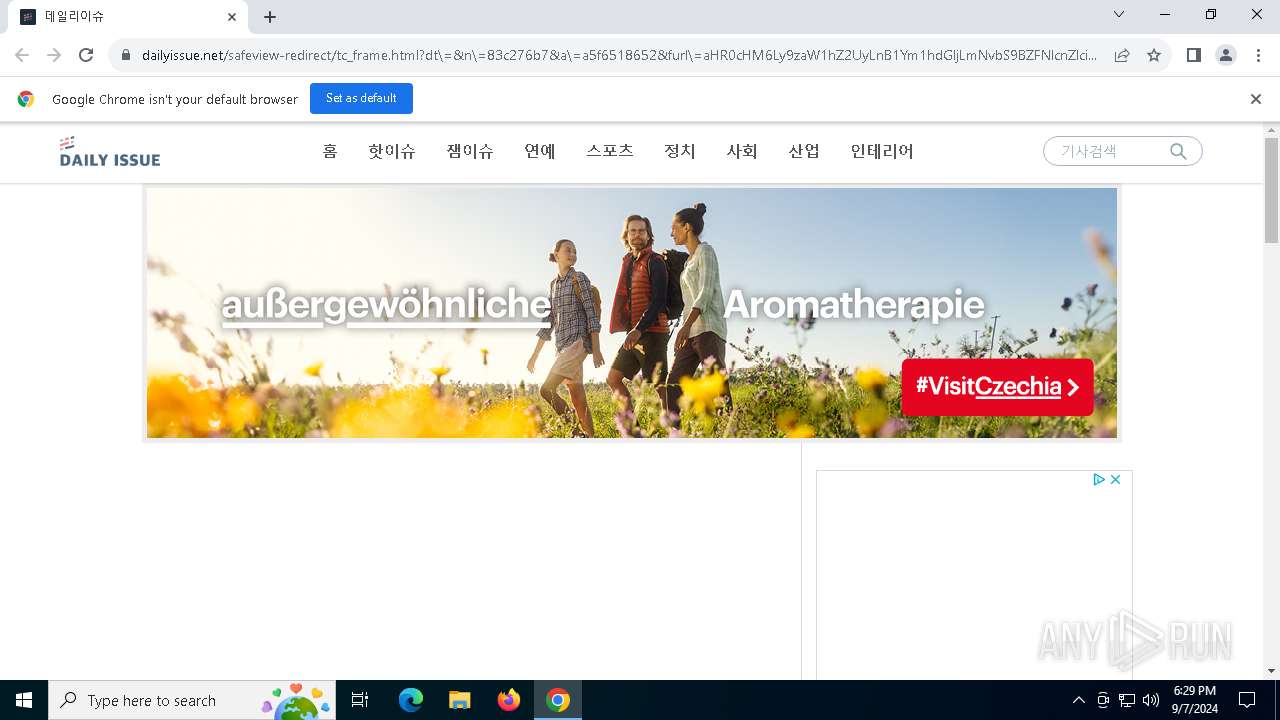Viewport: 1280px width, 720px height.
Task: Expand the tab search dropdown arrow
Action: click(x=1119, y=15)
